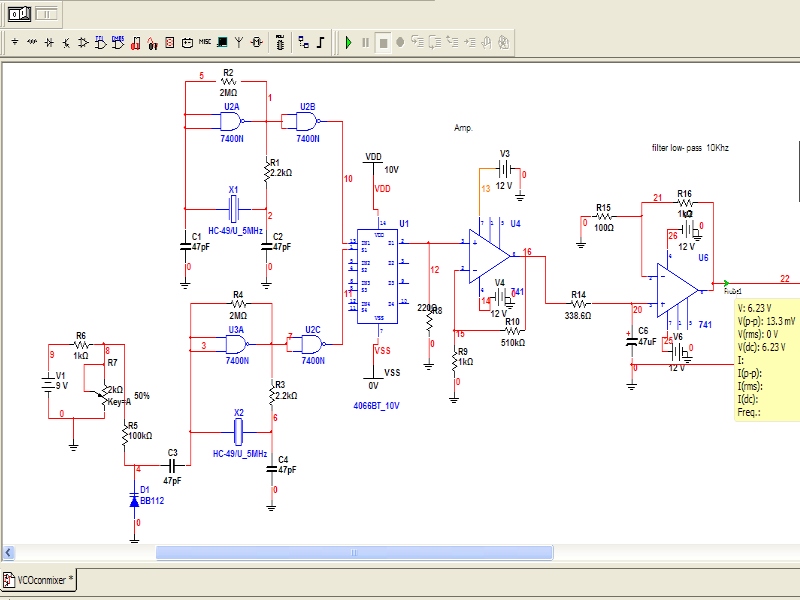Viewport: 800px width, 600px height.
Task: Click the horizontal scrollbar thumb
Action: point(354,552)
